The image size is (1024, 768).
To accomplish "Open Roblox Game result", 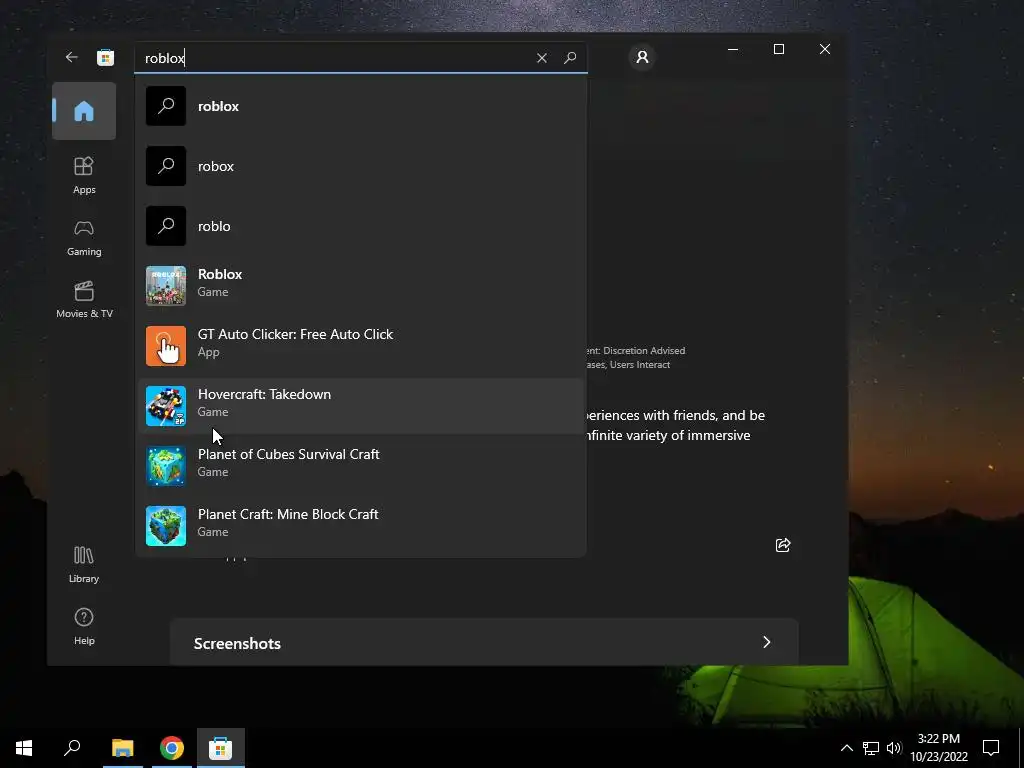I will (360, 285).
